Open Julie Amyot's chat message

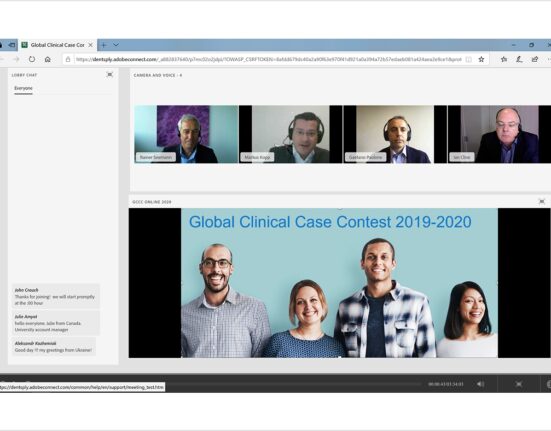(56, 323)
